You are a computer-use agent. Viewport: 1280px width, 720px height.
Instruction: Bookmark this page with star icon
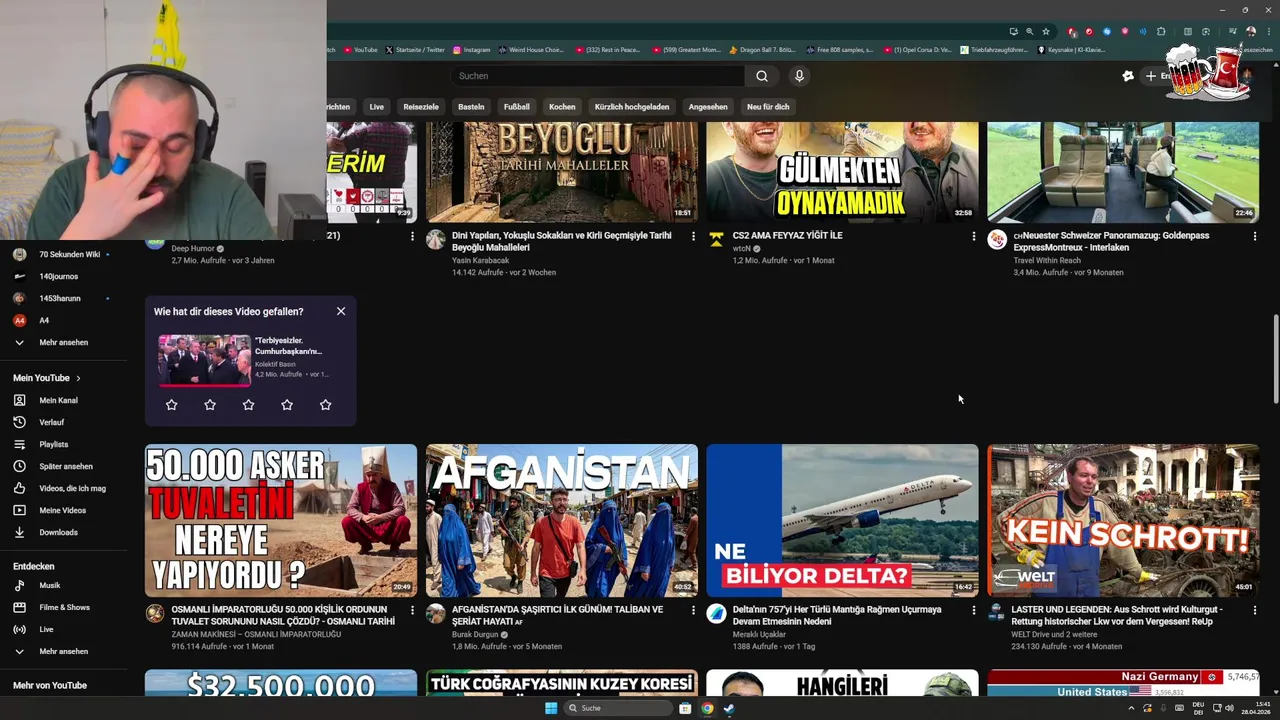[x=1046, y=31]
